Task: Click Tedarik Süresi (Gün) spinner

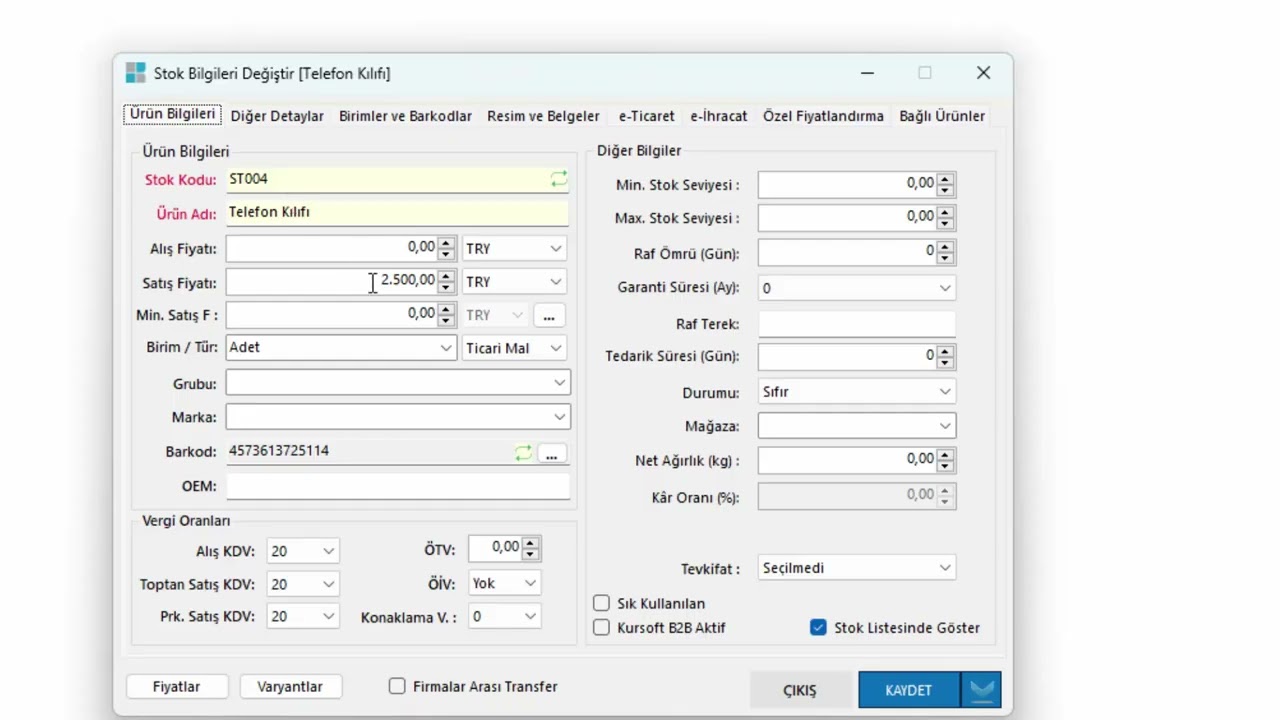Action: click(x=945, y=356)
